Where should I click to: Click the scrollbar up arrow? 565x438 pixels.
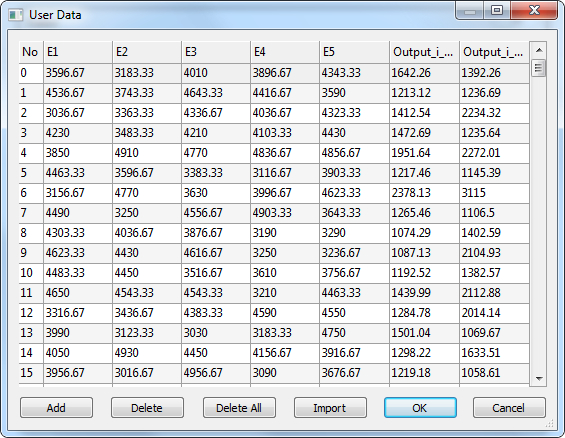(x=539, y=50)
